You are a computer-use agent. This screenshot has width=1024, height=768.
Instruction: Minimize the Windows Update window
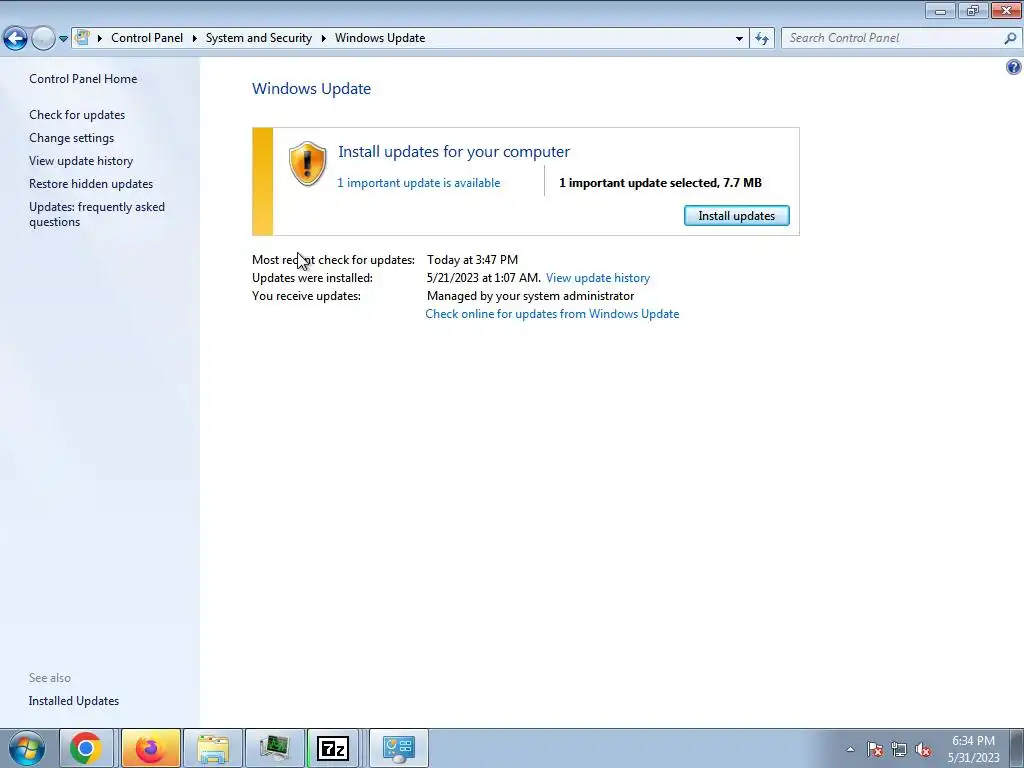940,10
